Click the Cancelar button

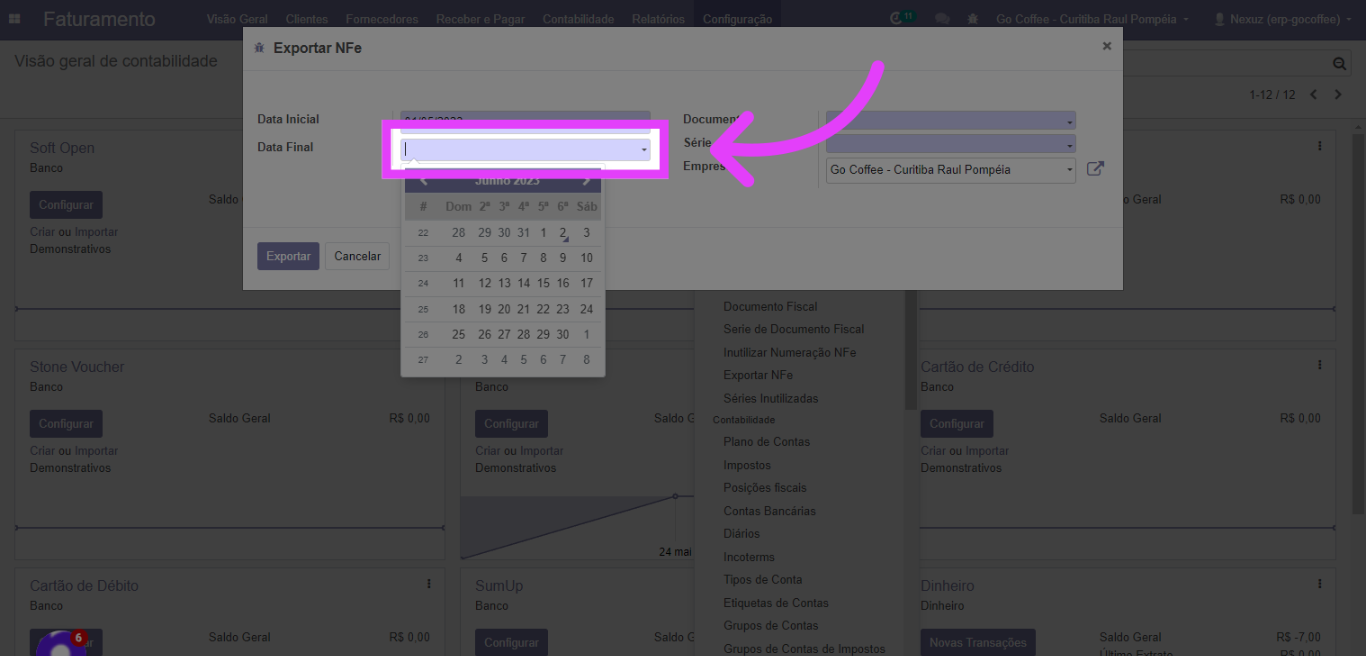point(357,256)
